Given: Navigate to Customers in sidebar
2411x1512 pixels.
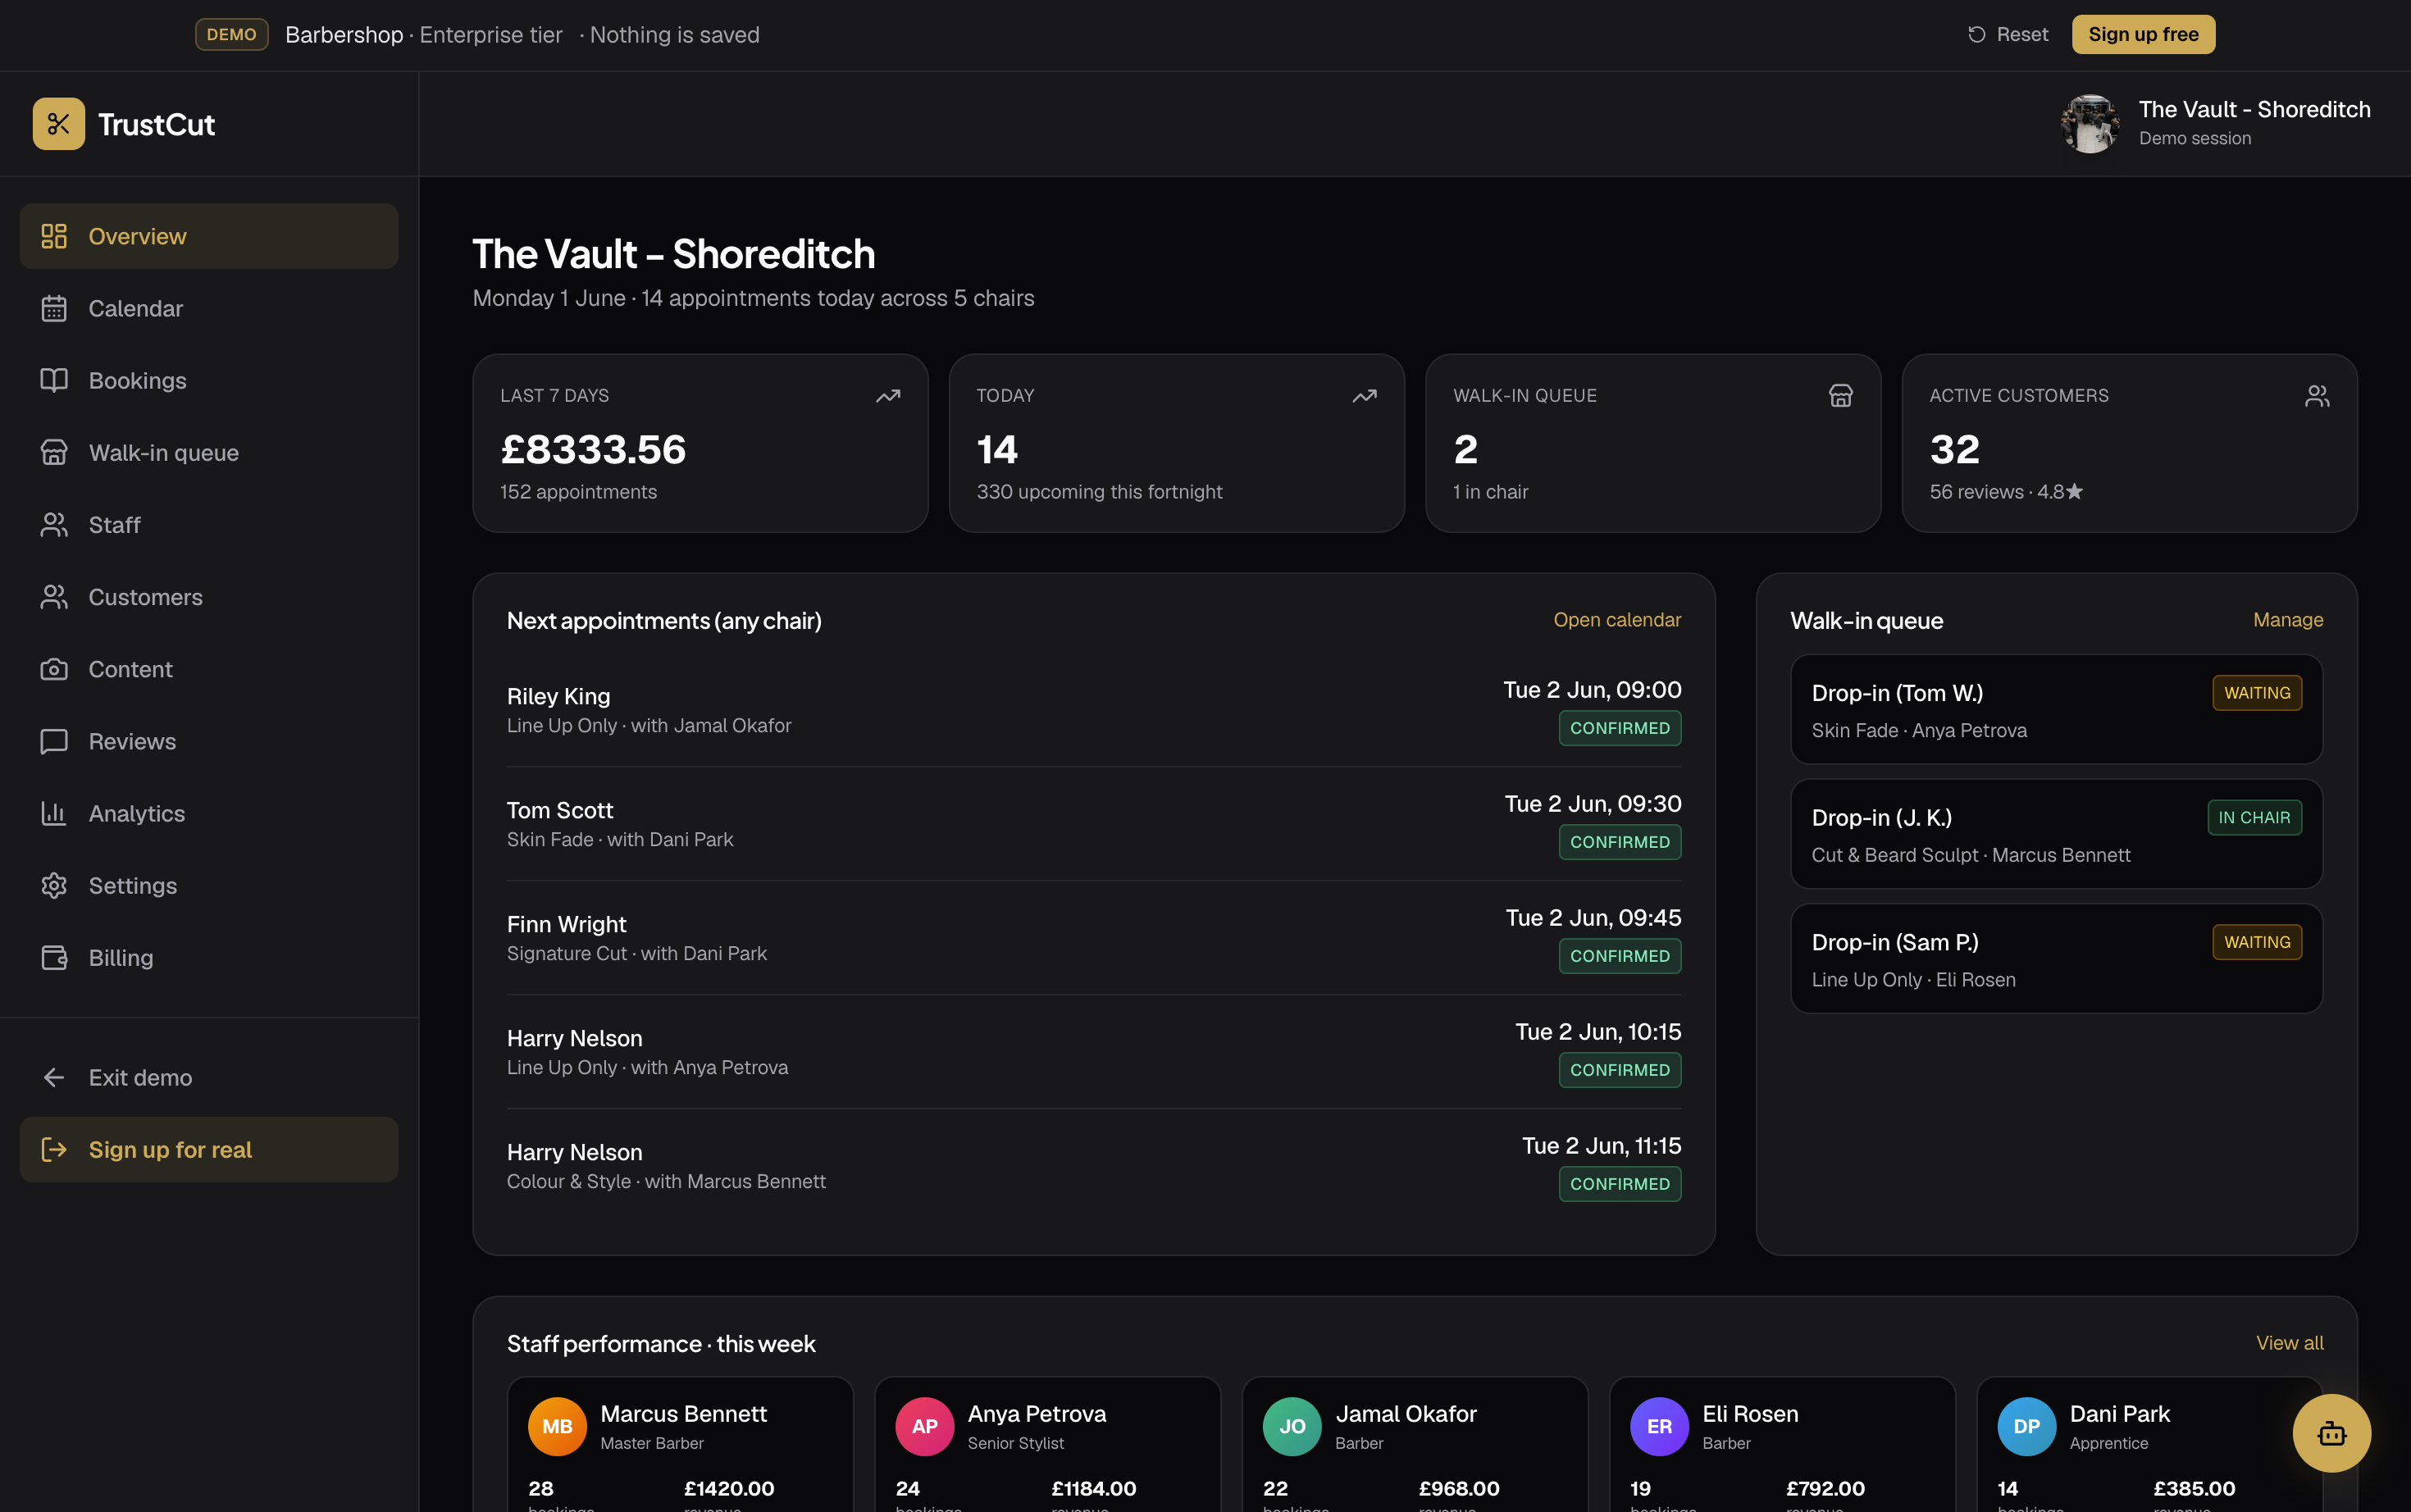Looking at the screenshot, I should pos(209,596).
